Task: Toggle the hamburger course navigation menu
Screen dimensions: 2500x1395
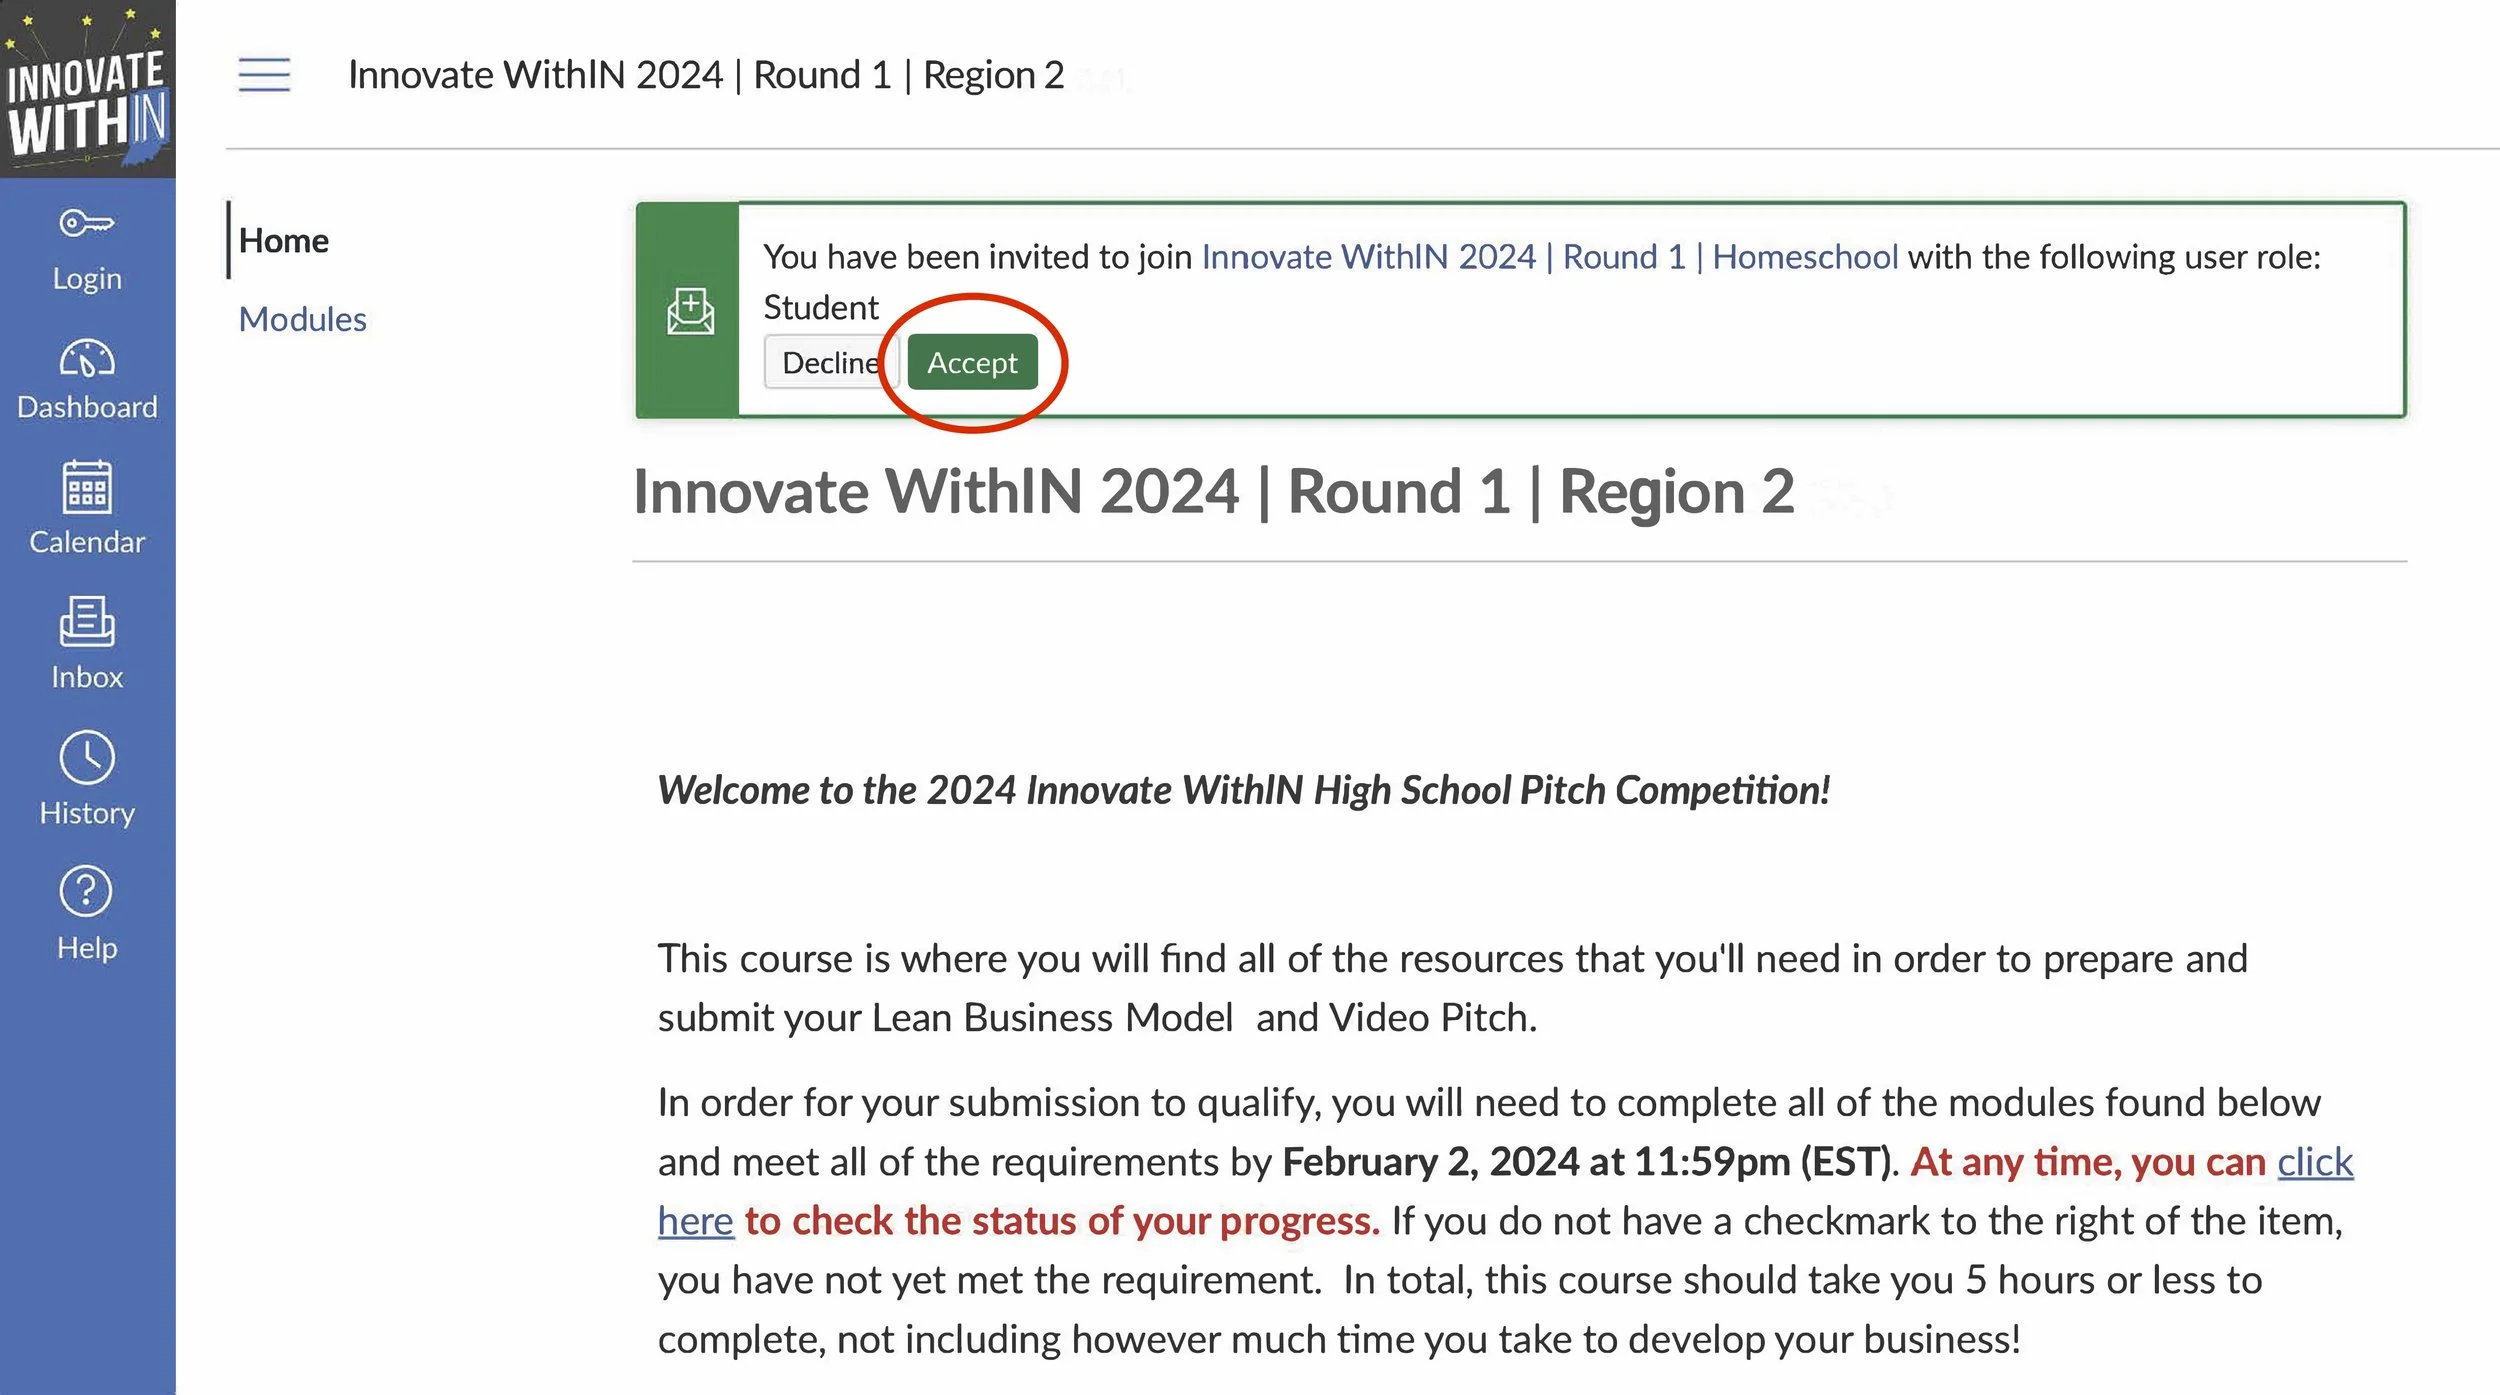Action: coord(264,75)
